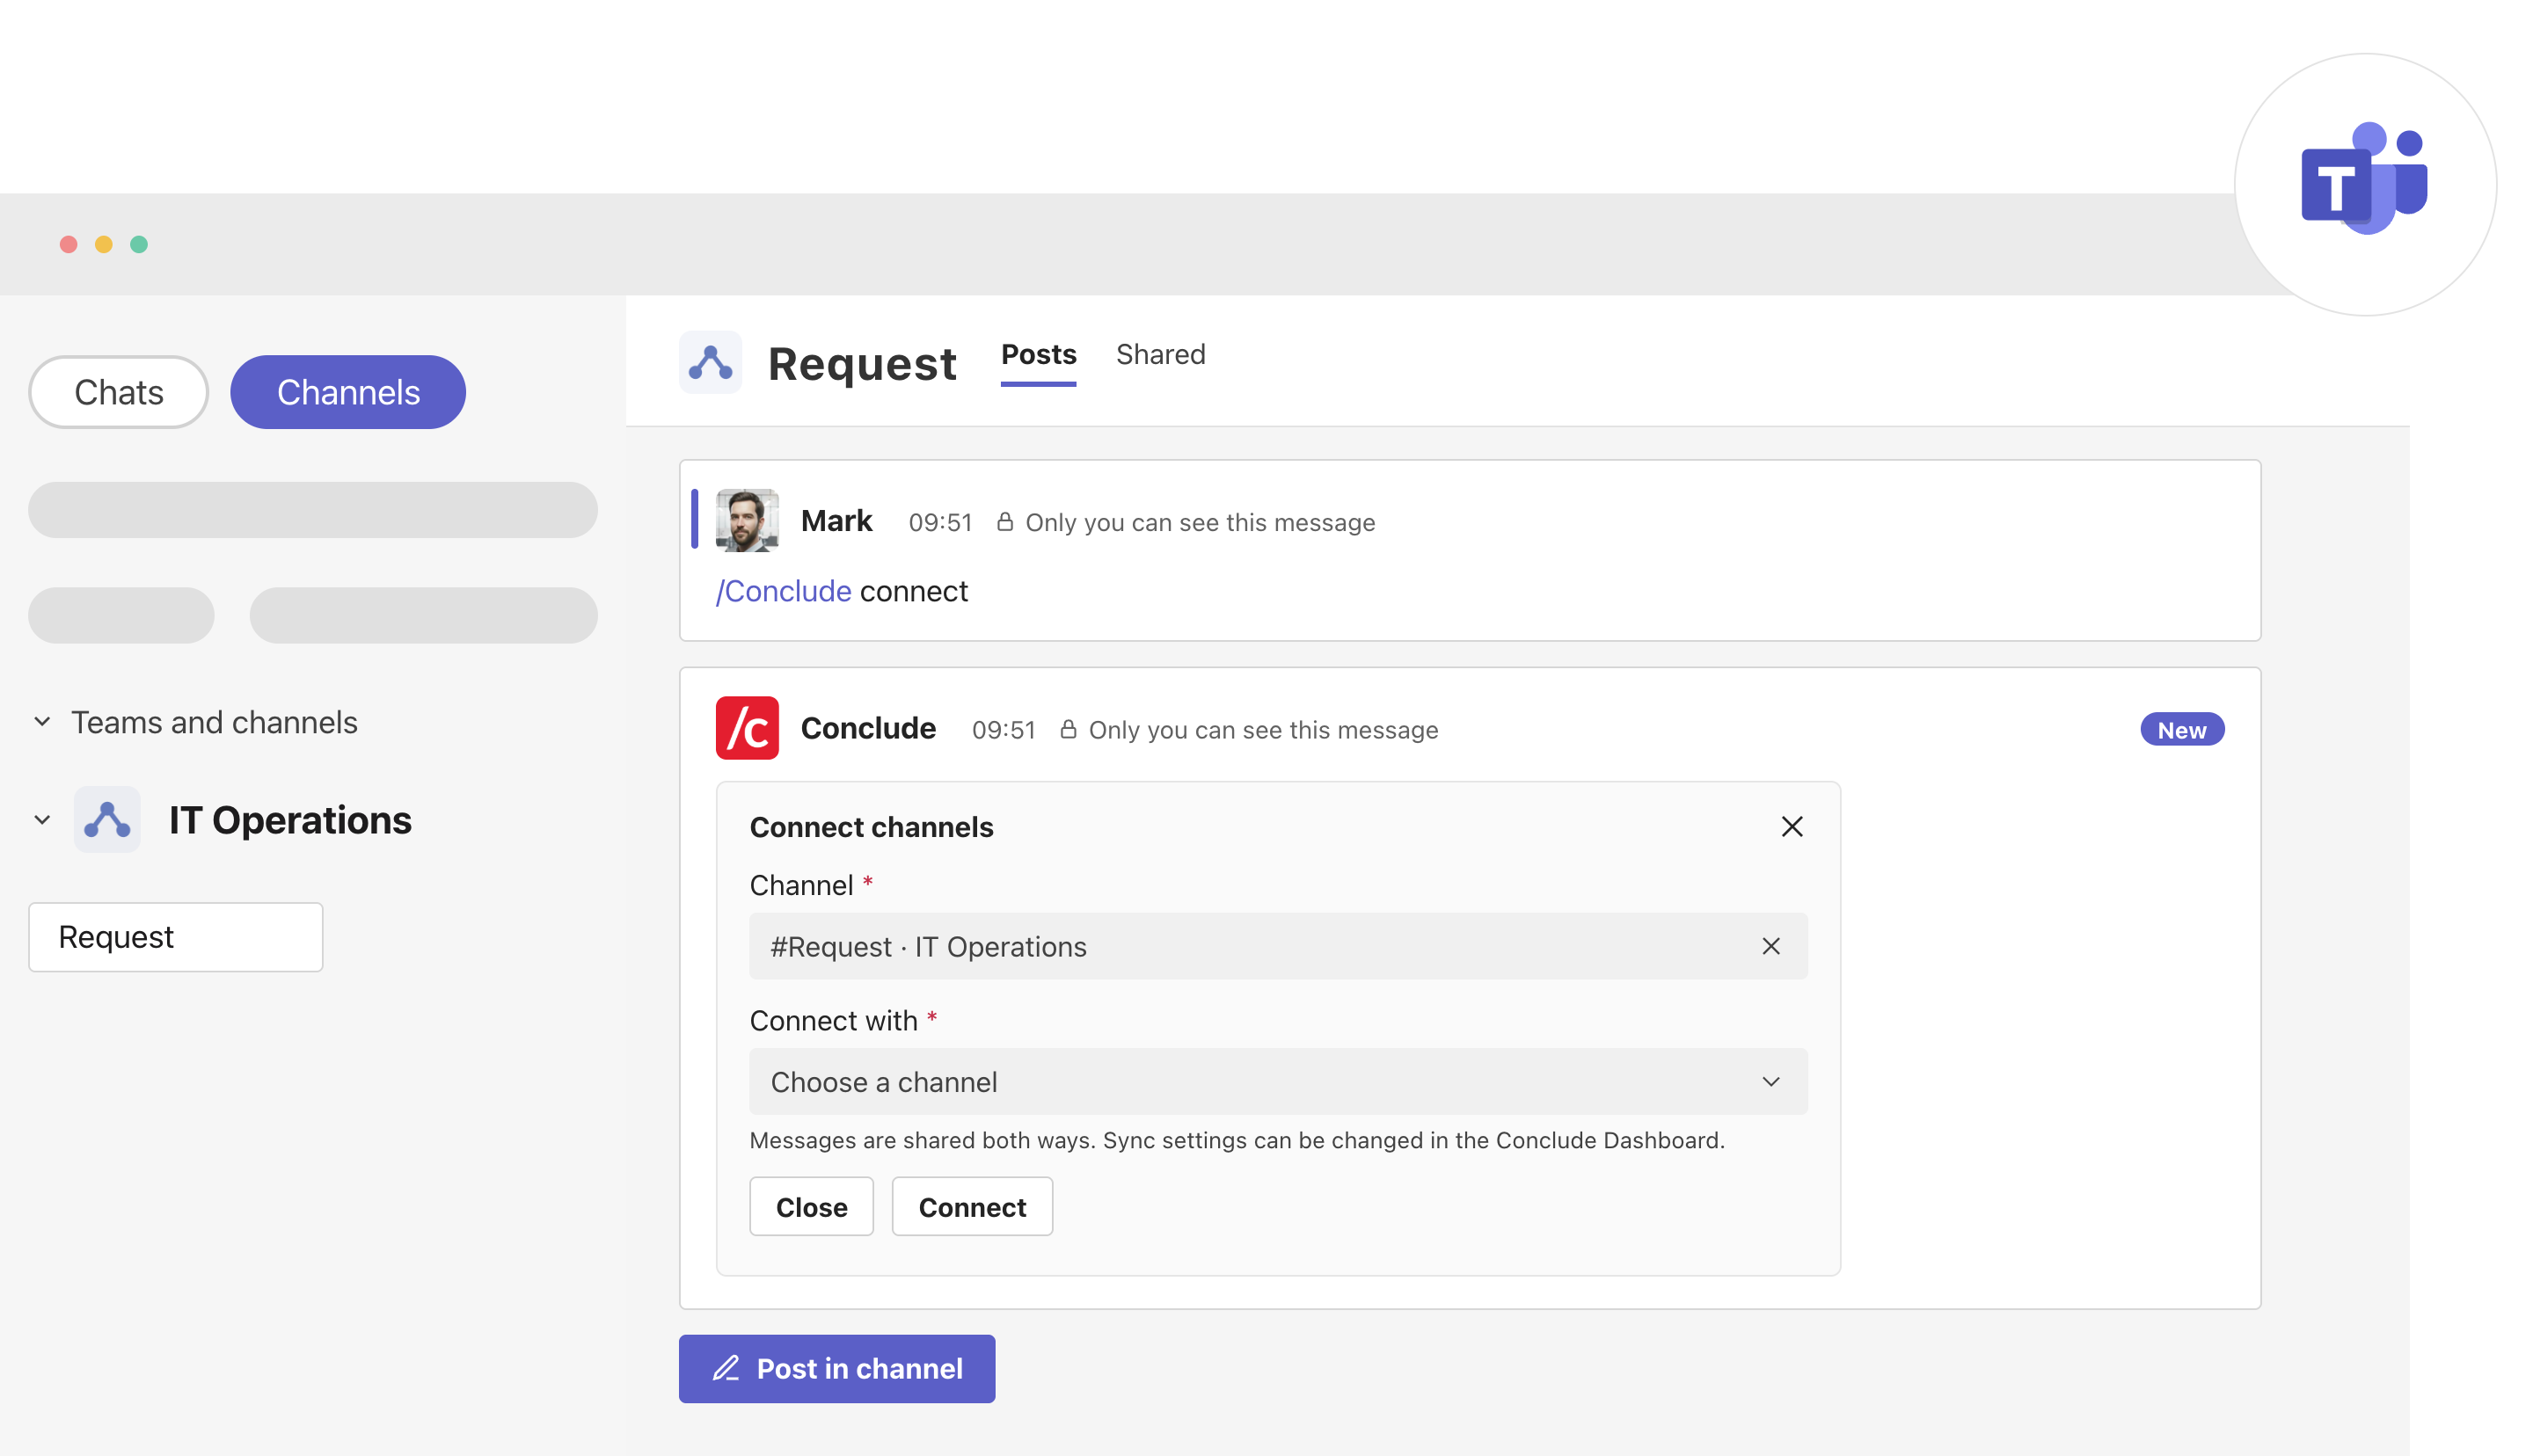Click the IT Operations team name
Screen dimensions: 2533x1456
click(290, 820)
